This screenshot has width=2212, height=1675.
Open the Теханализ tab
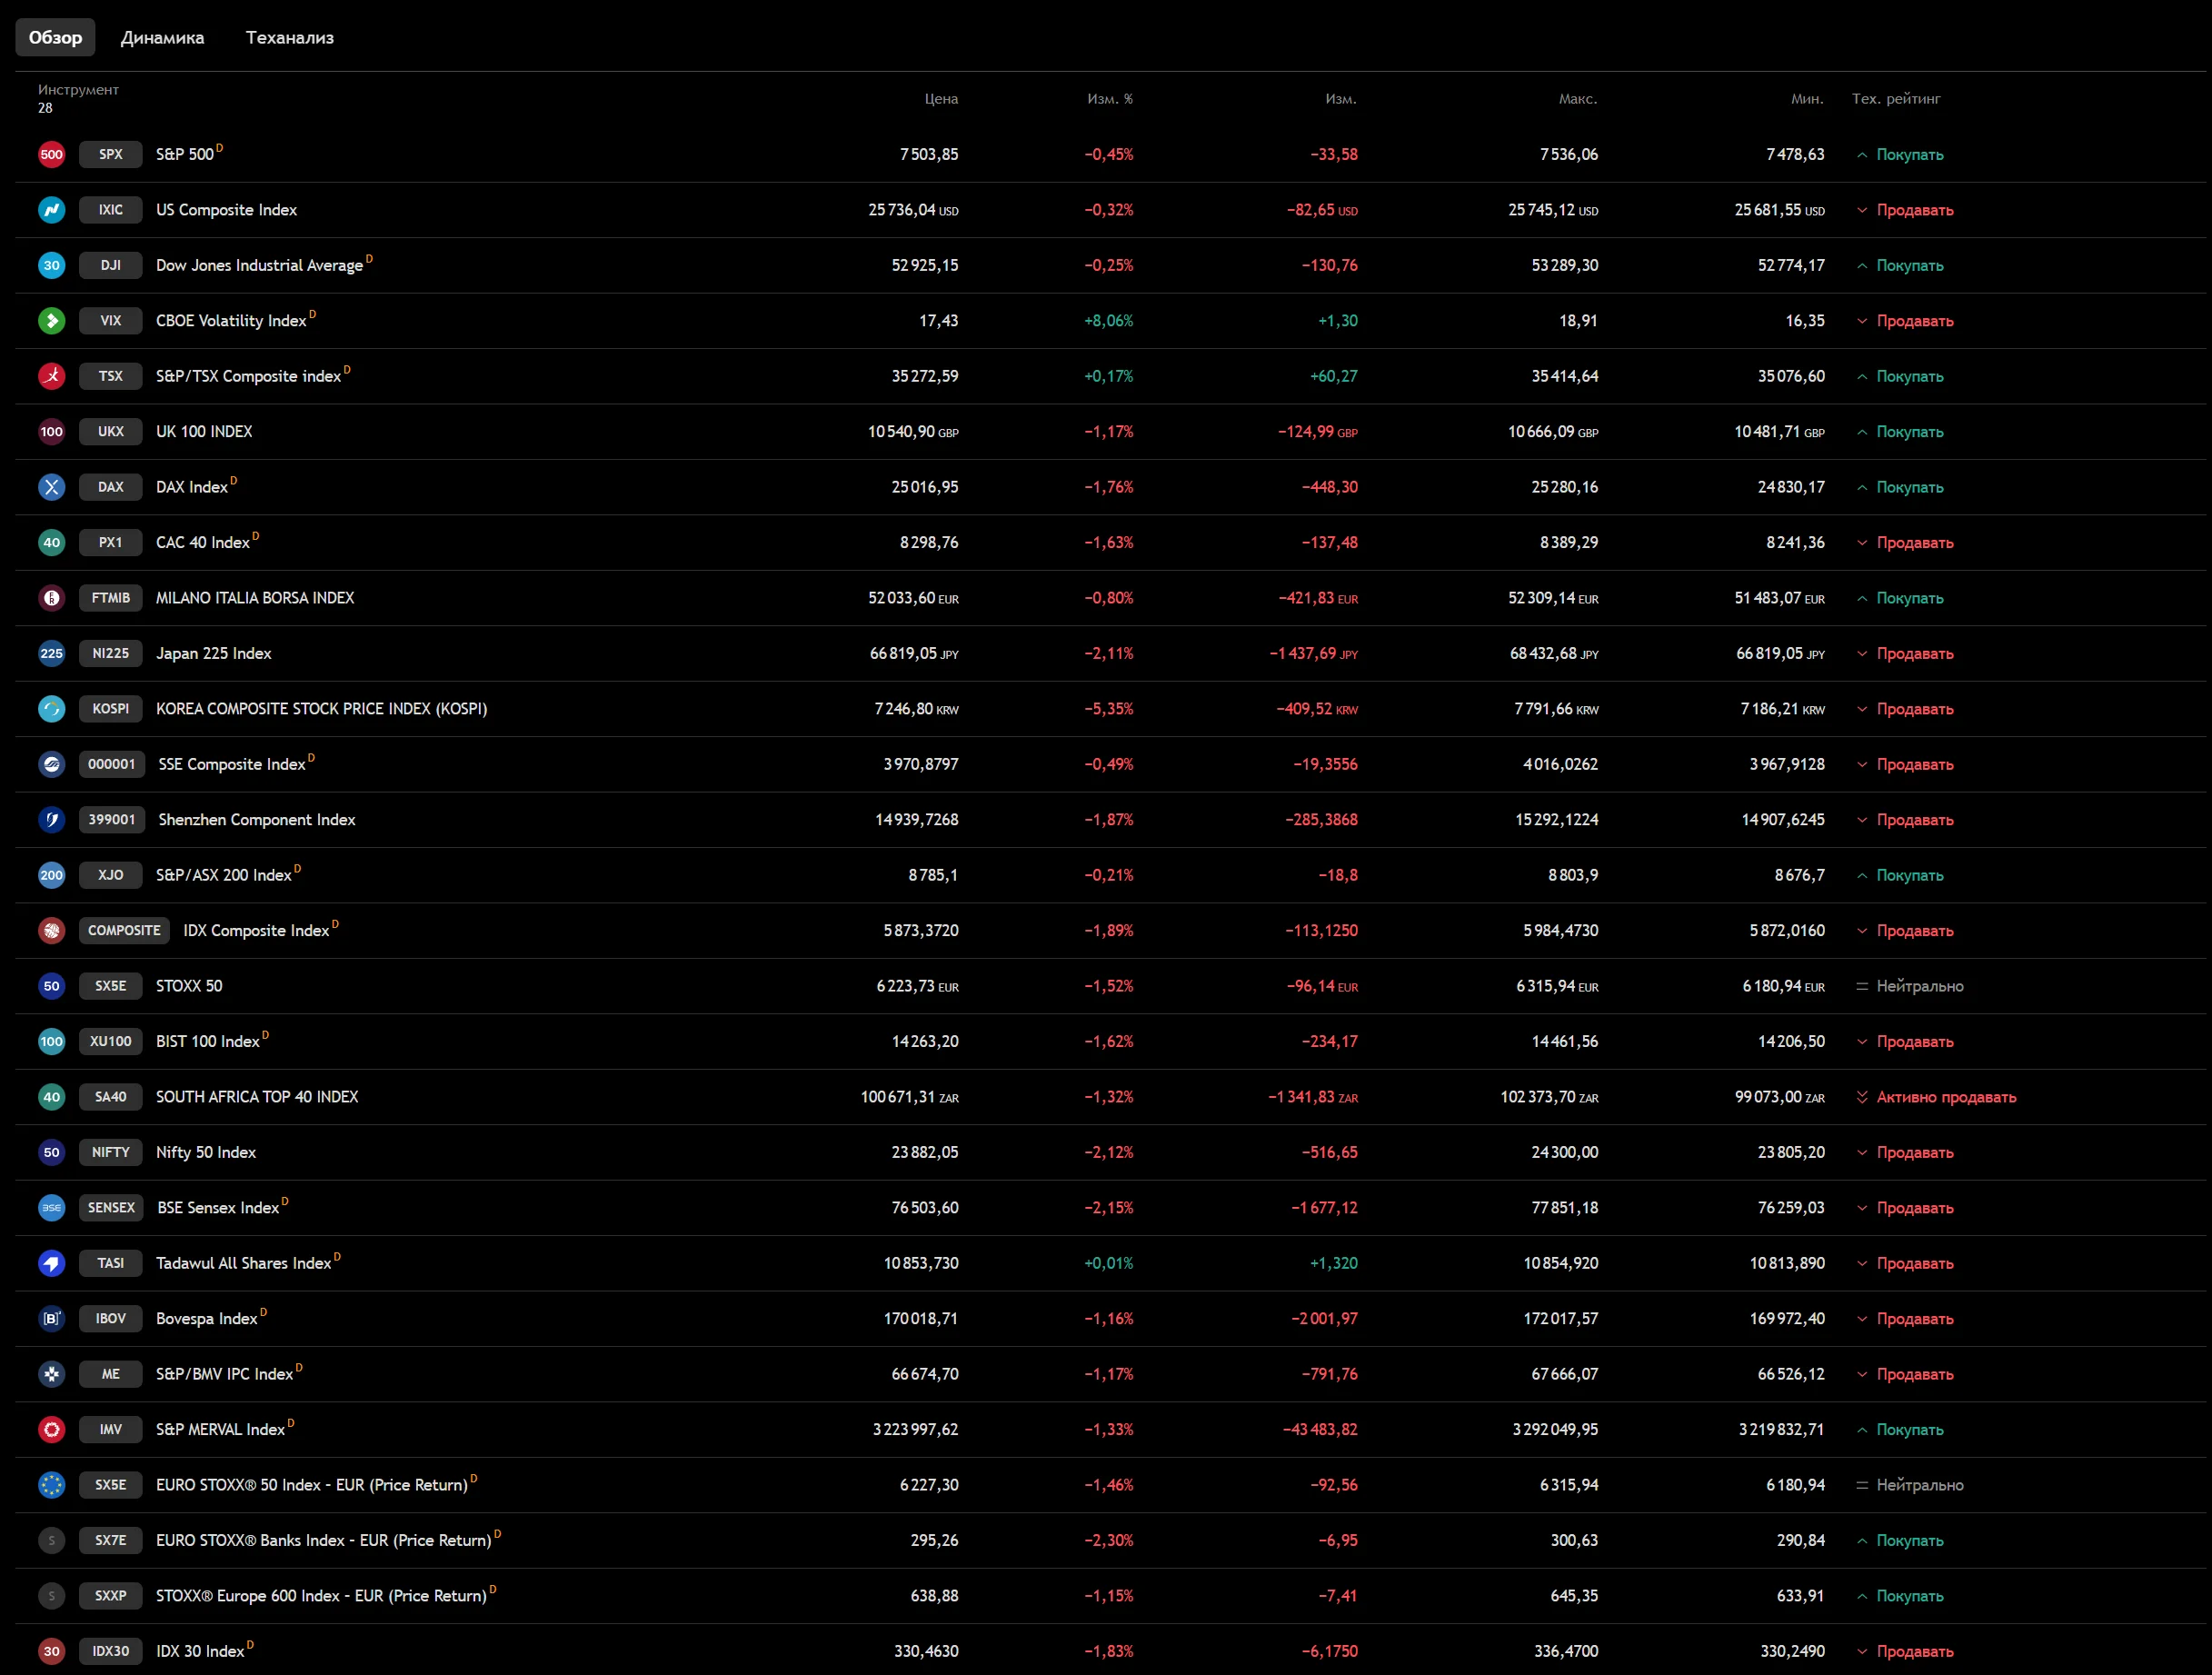[290, 38]
